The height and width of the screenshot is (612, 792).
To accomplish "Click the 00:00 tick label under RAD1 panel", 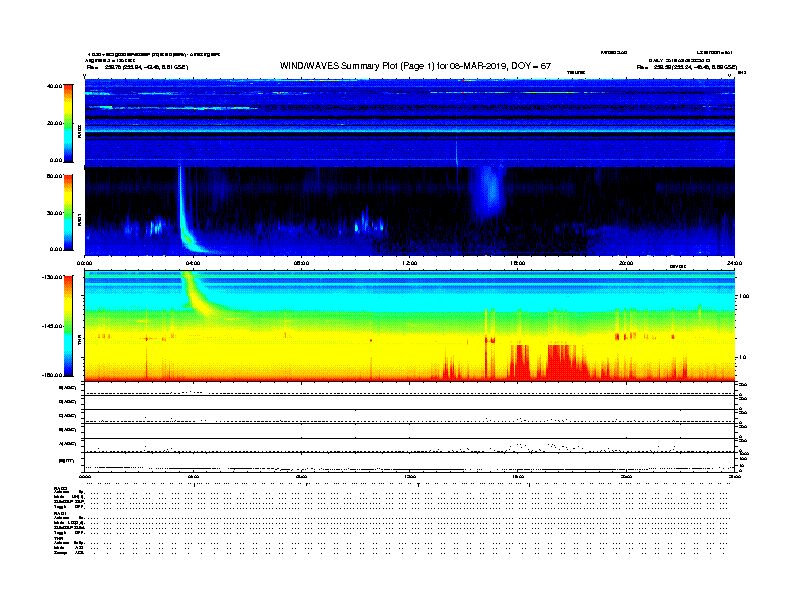I will [x=84, y=263].
